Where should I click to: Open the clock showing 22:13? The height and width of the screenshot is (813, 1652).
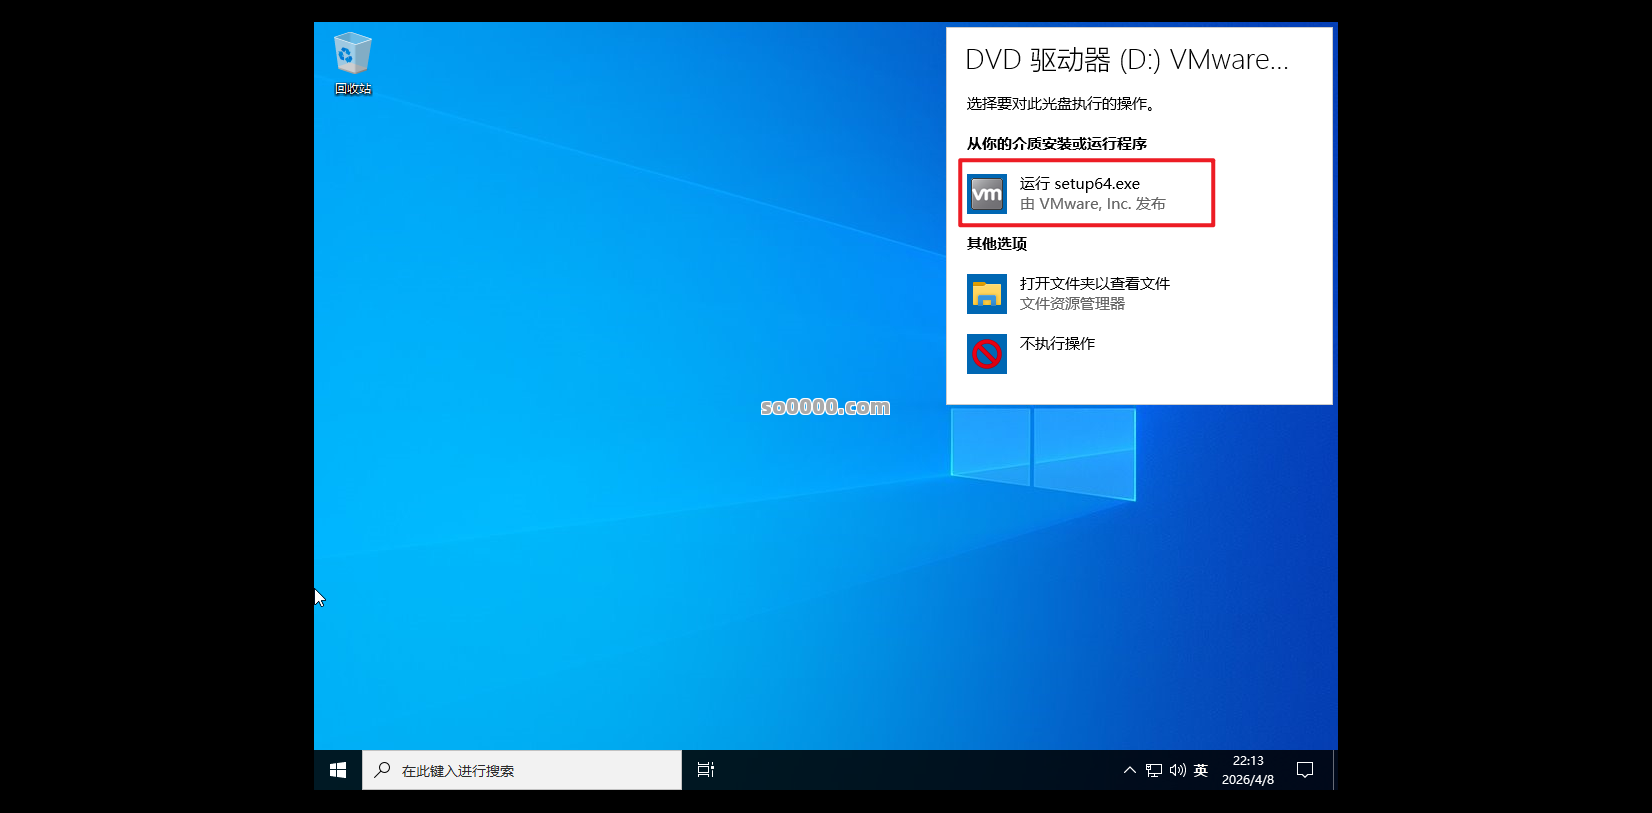point(1248,770)
